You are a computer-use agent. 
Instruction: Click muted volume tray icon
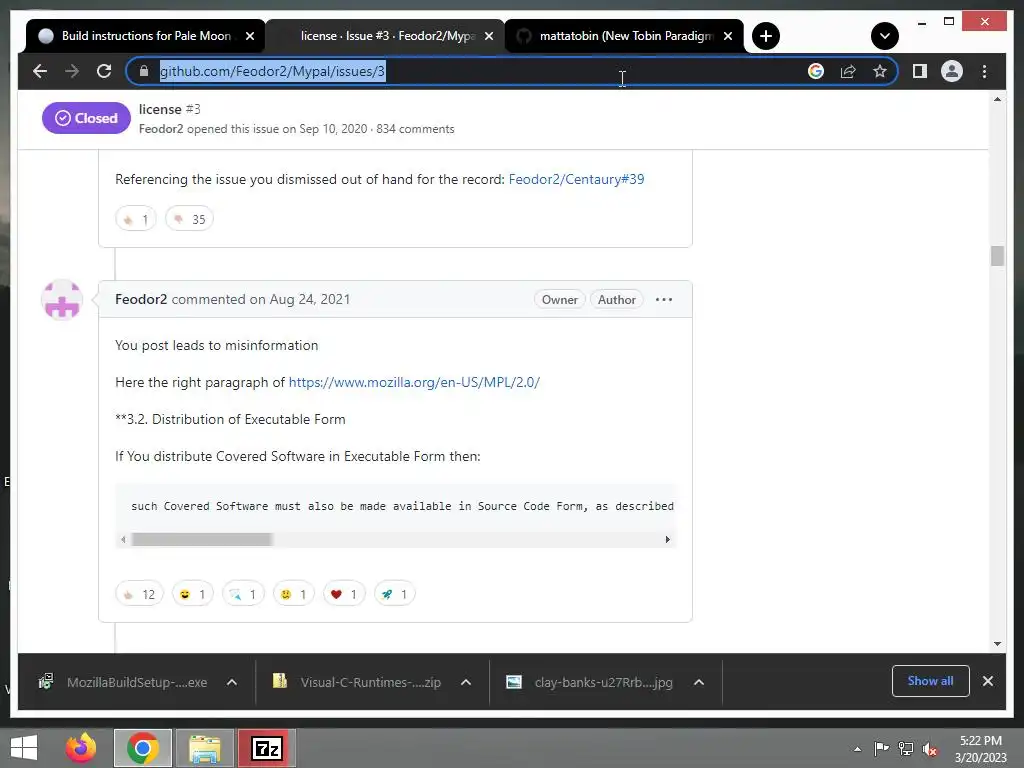pyautogui.click(x=930, y=749)
